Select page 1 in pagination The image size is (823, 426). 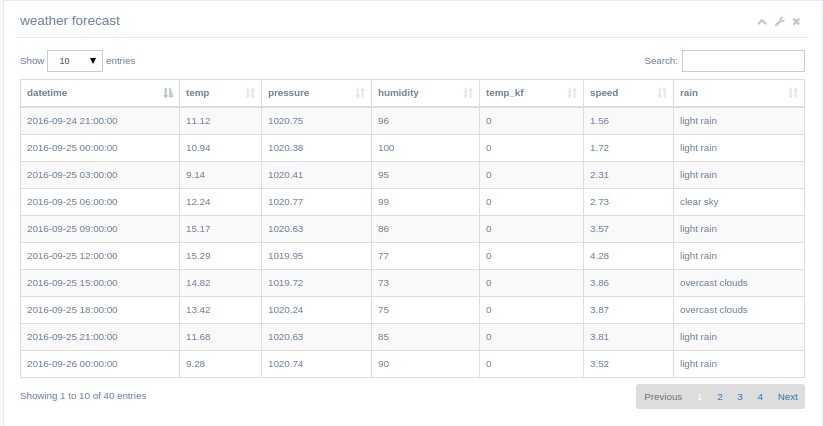pyautogui.click(x=700, y=397)
